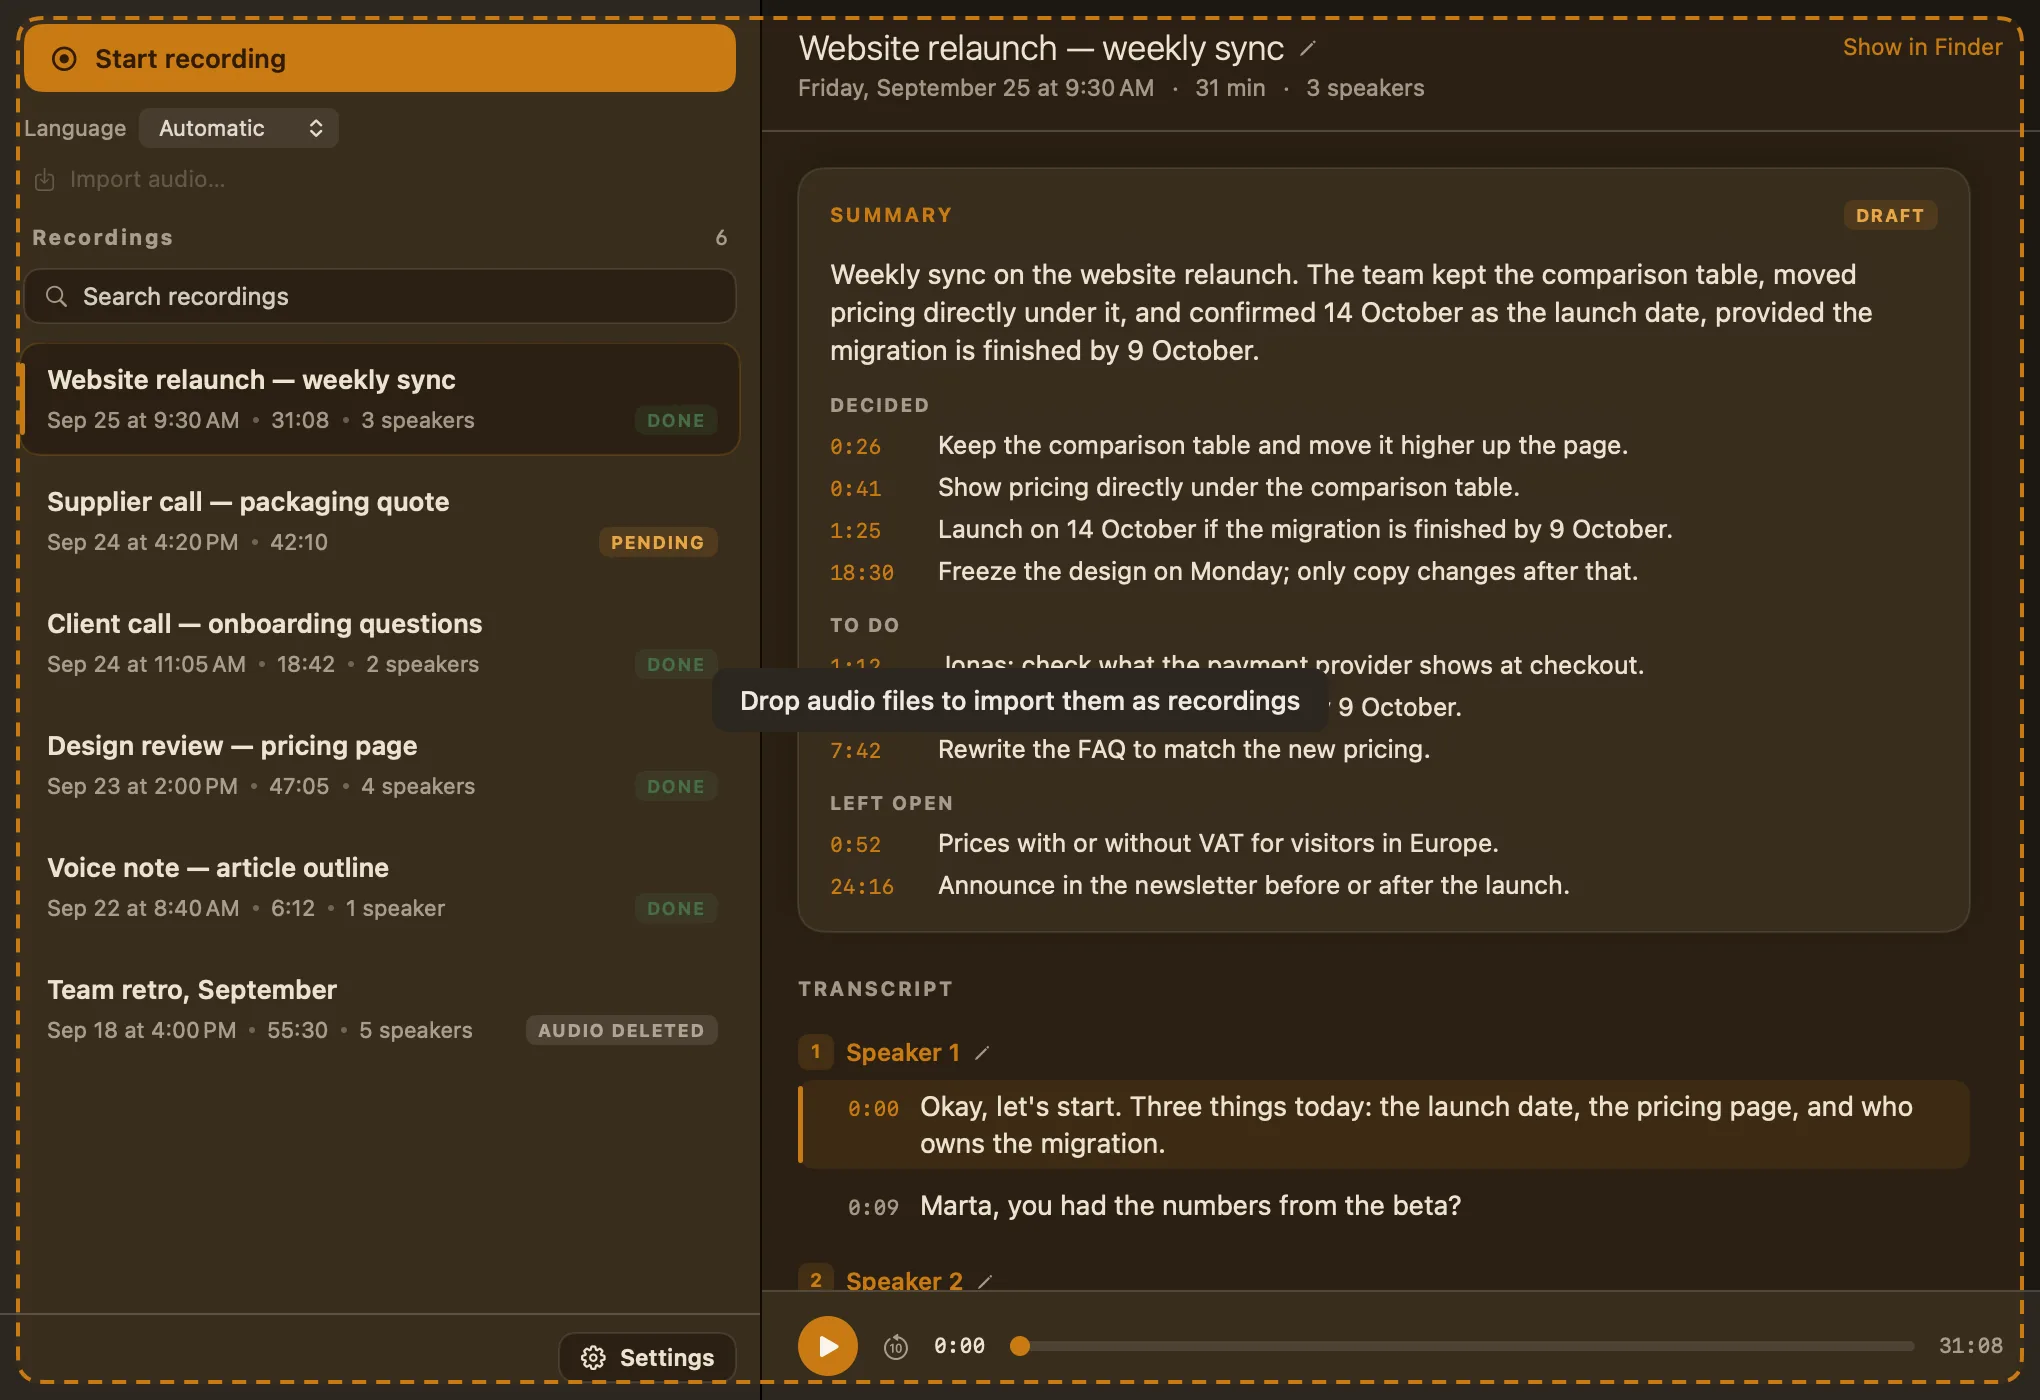Click the DRAFT badge in Summary
This screenshot has width=2040, height=1400.
(x=1889, y=215)
